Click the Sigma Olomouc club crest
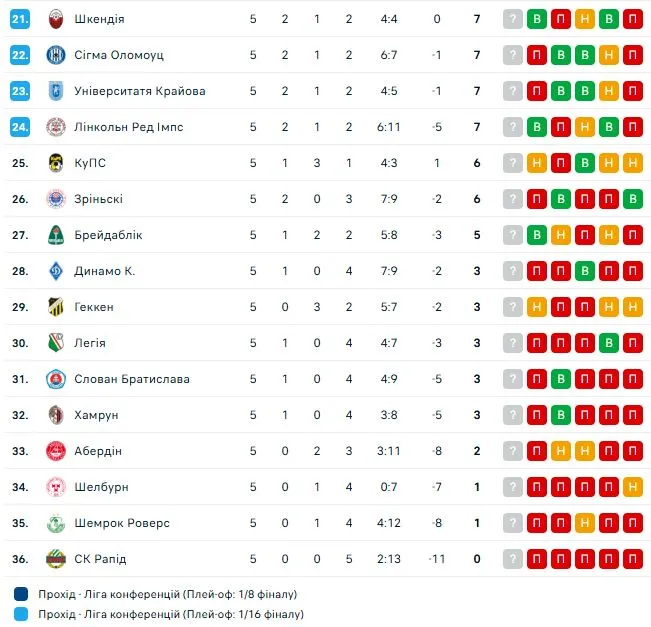This screenshot has width=651, height=627. tap(55, 55)
